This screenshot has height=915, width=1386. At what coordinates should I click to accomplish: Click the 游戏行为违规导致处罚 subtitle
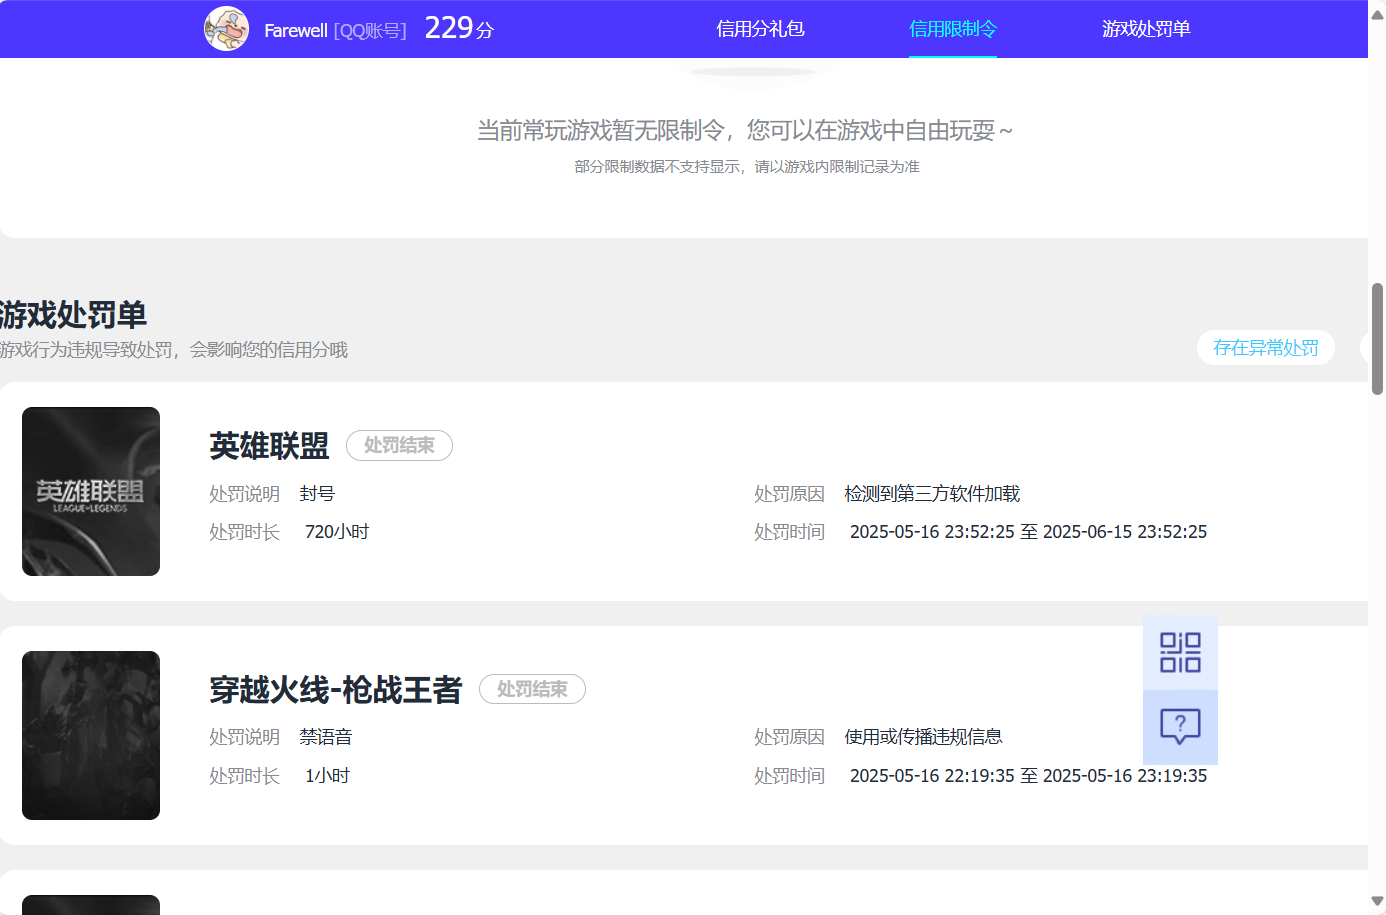[x=174, y=350]
